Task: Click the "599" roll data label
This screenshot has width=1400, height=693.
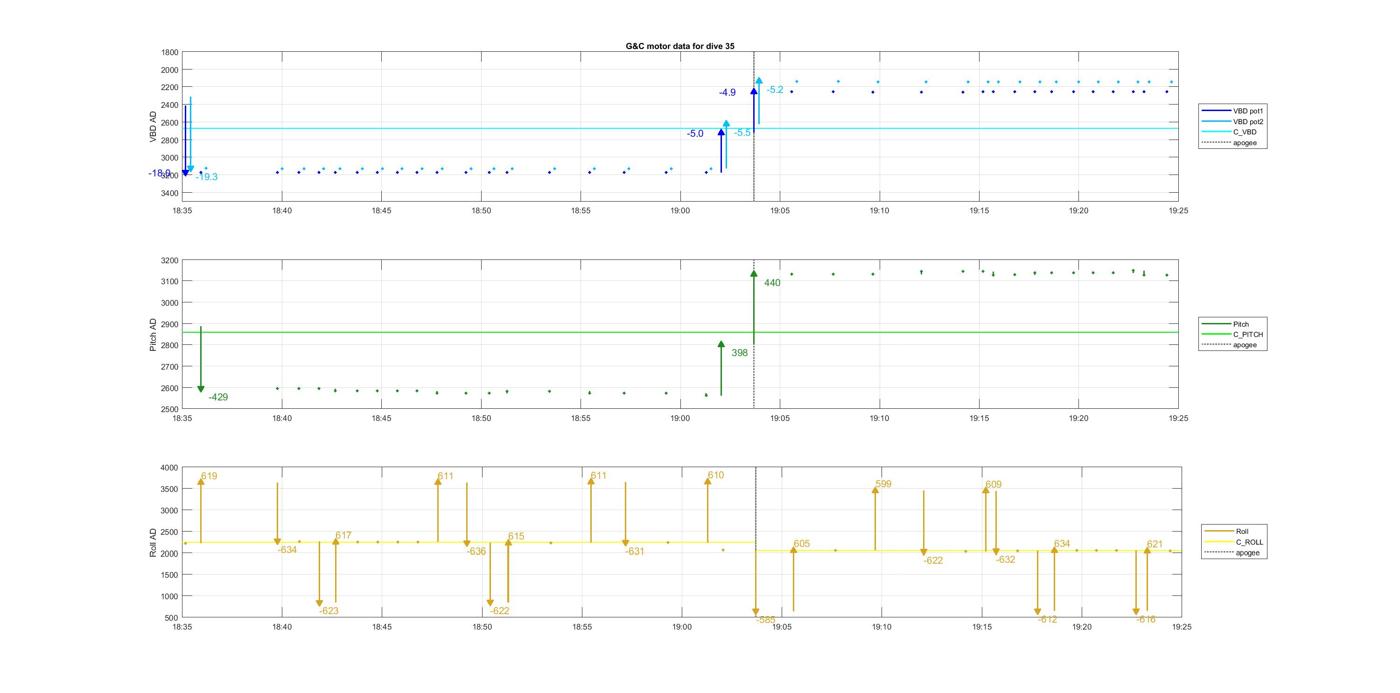Action: [x=883, y=484]
